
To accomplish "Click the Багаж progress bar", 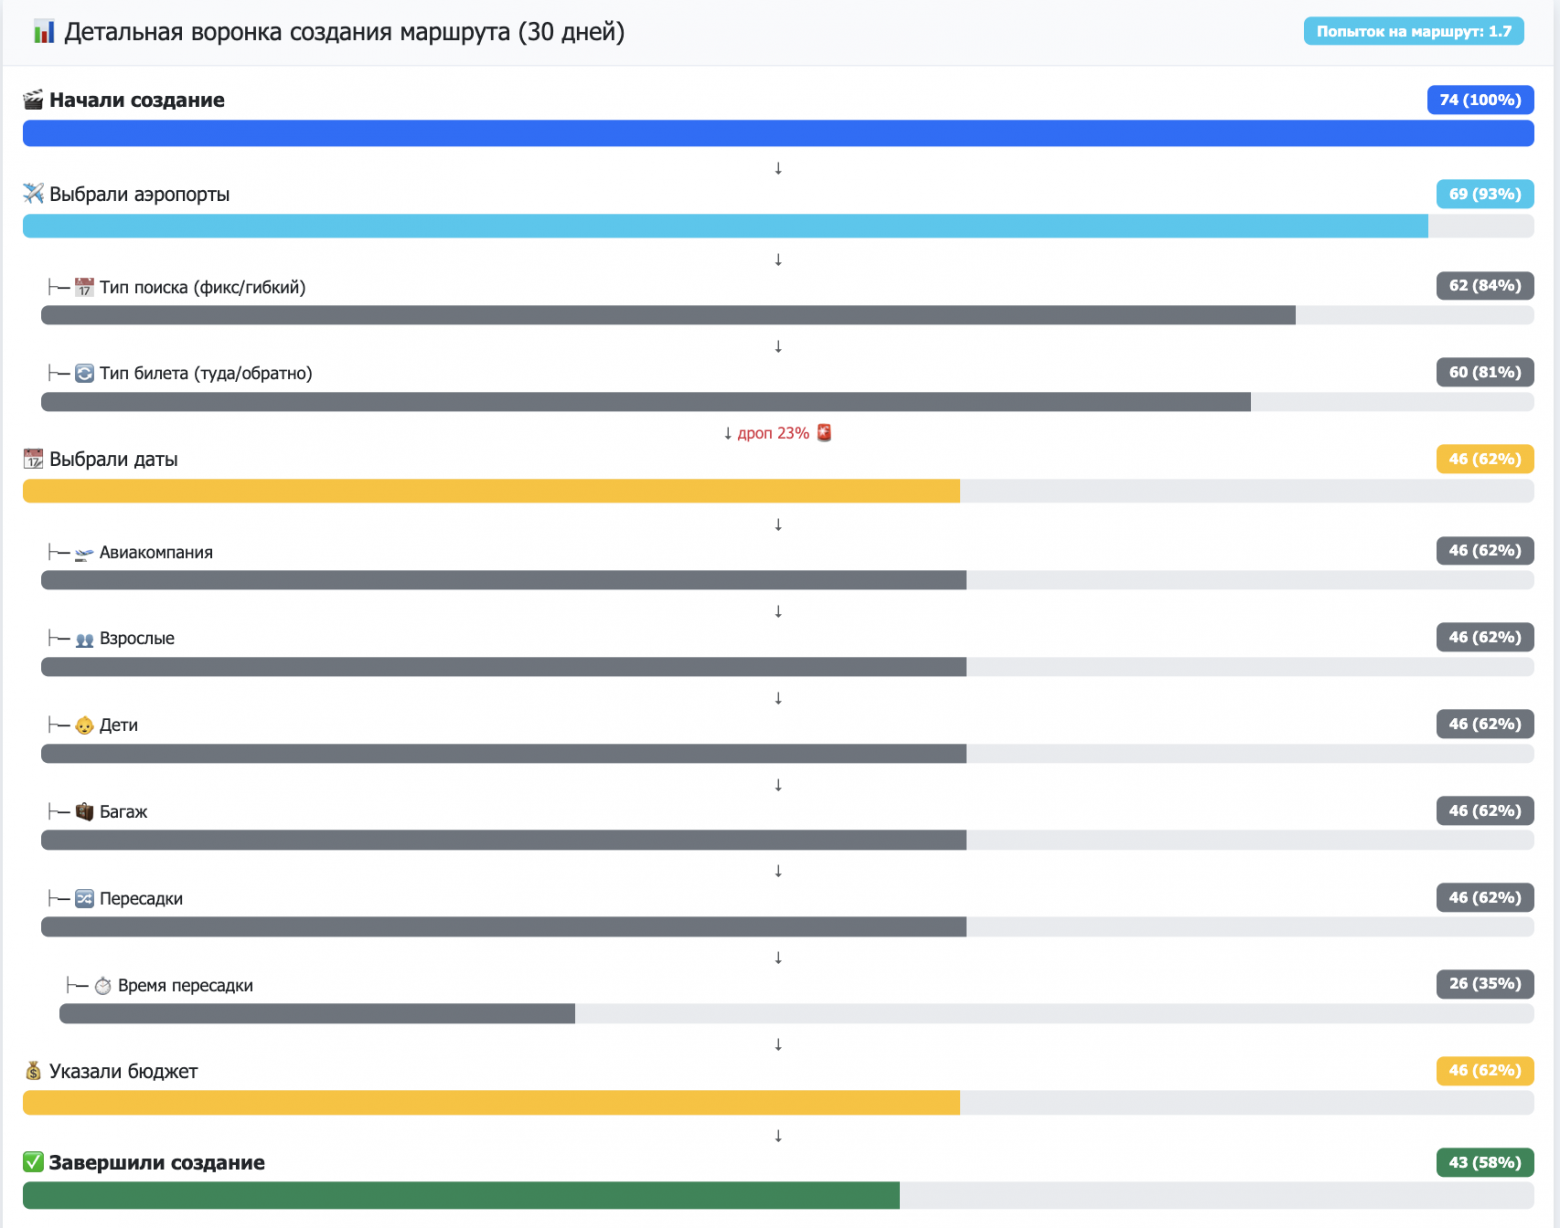I will pos(787,840).
